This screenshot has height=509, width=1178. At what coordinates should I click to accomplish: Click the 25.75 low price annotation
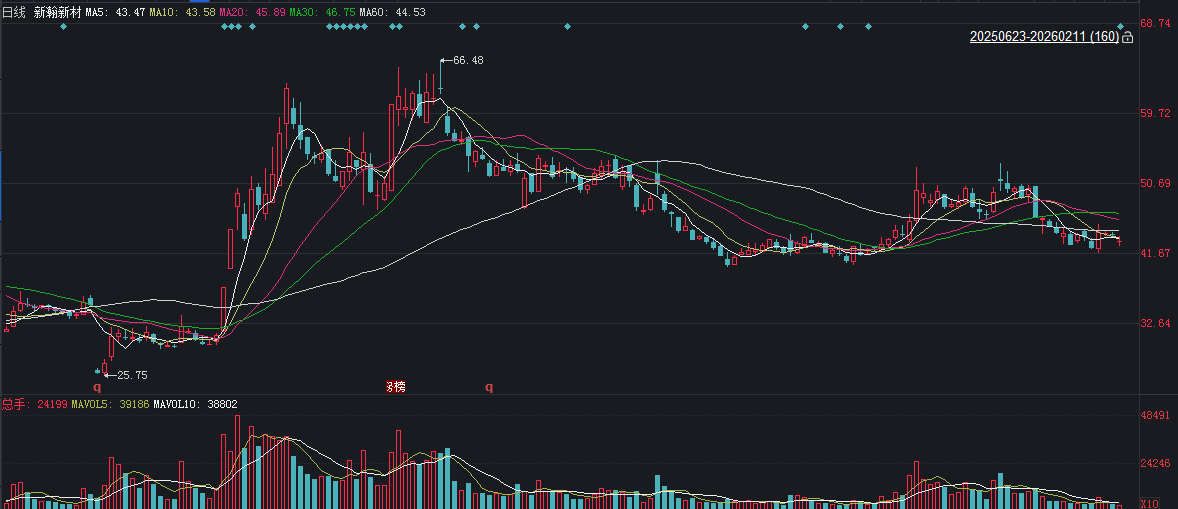click(131, 375)
